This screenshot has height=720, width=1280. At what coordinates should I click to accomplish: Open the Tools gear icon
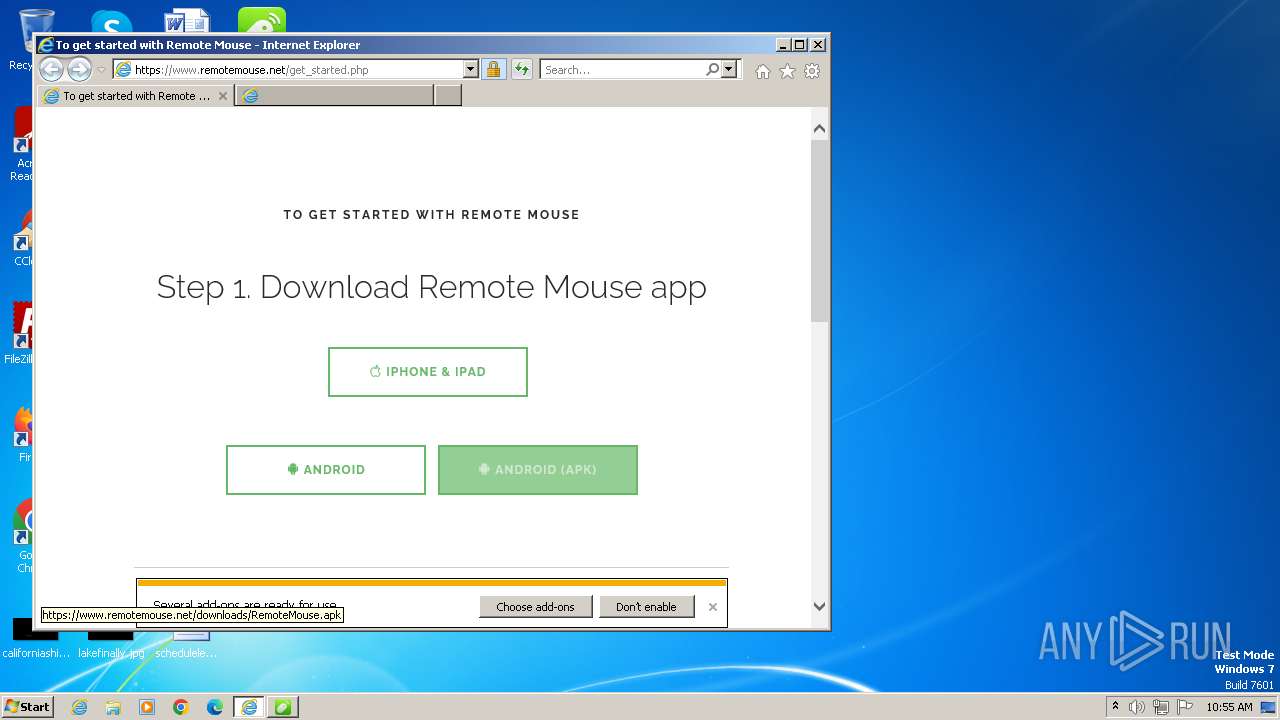tap(812, 71)
